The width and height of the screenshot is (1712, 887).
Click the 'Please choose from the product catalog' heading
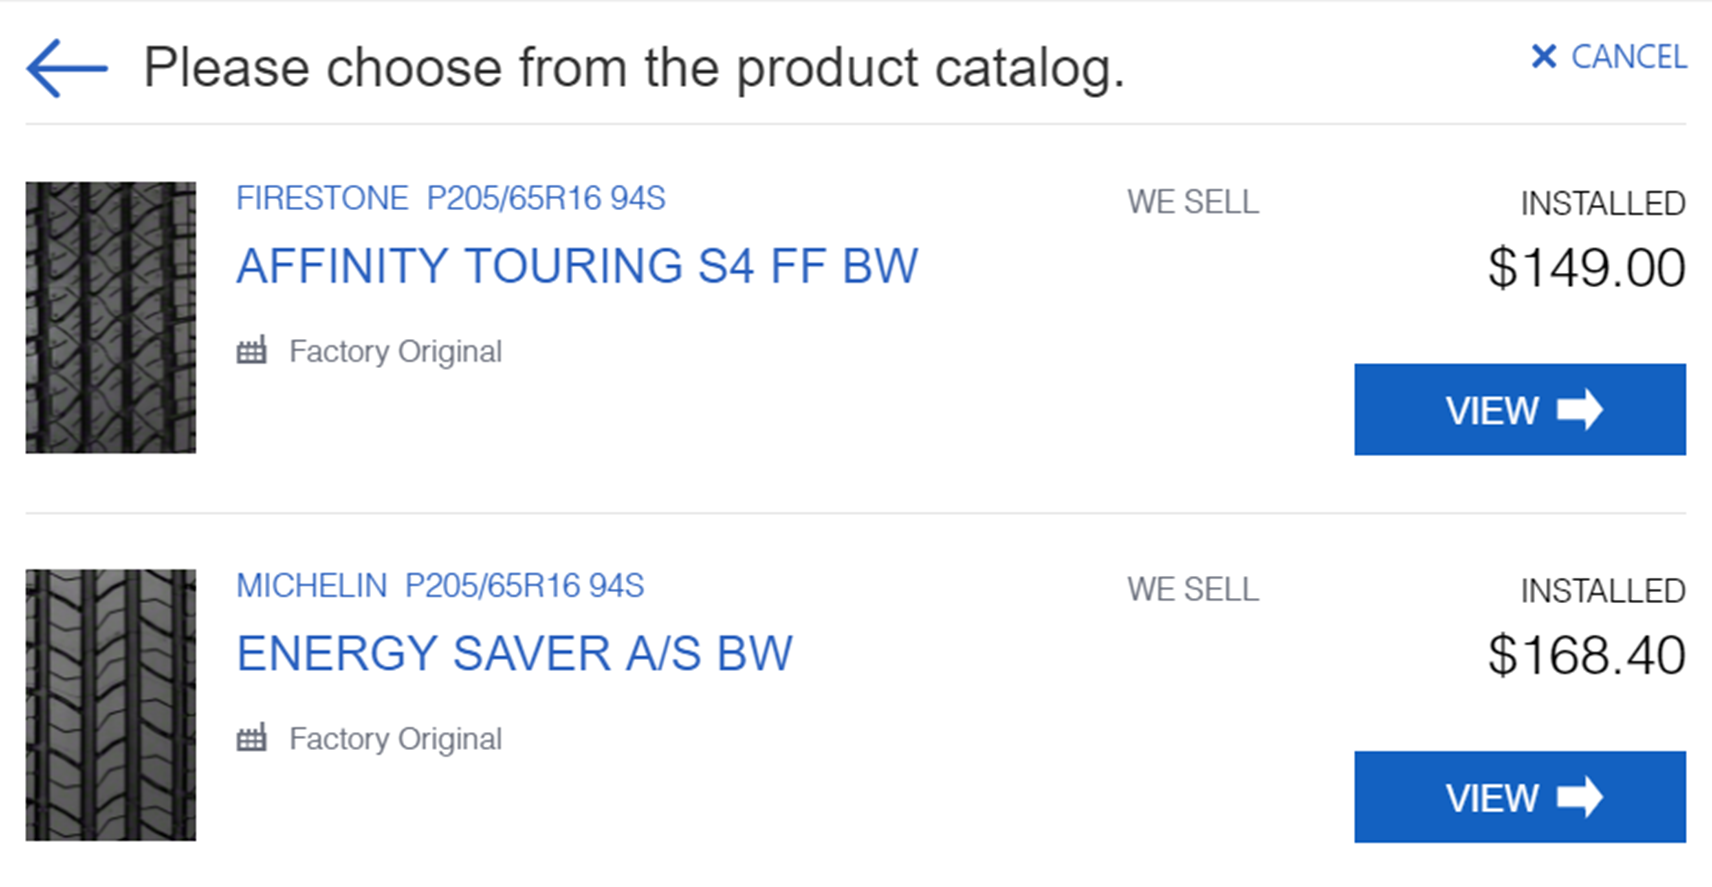point(633,68)
